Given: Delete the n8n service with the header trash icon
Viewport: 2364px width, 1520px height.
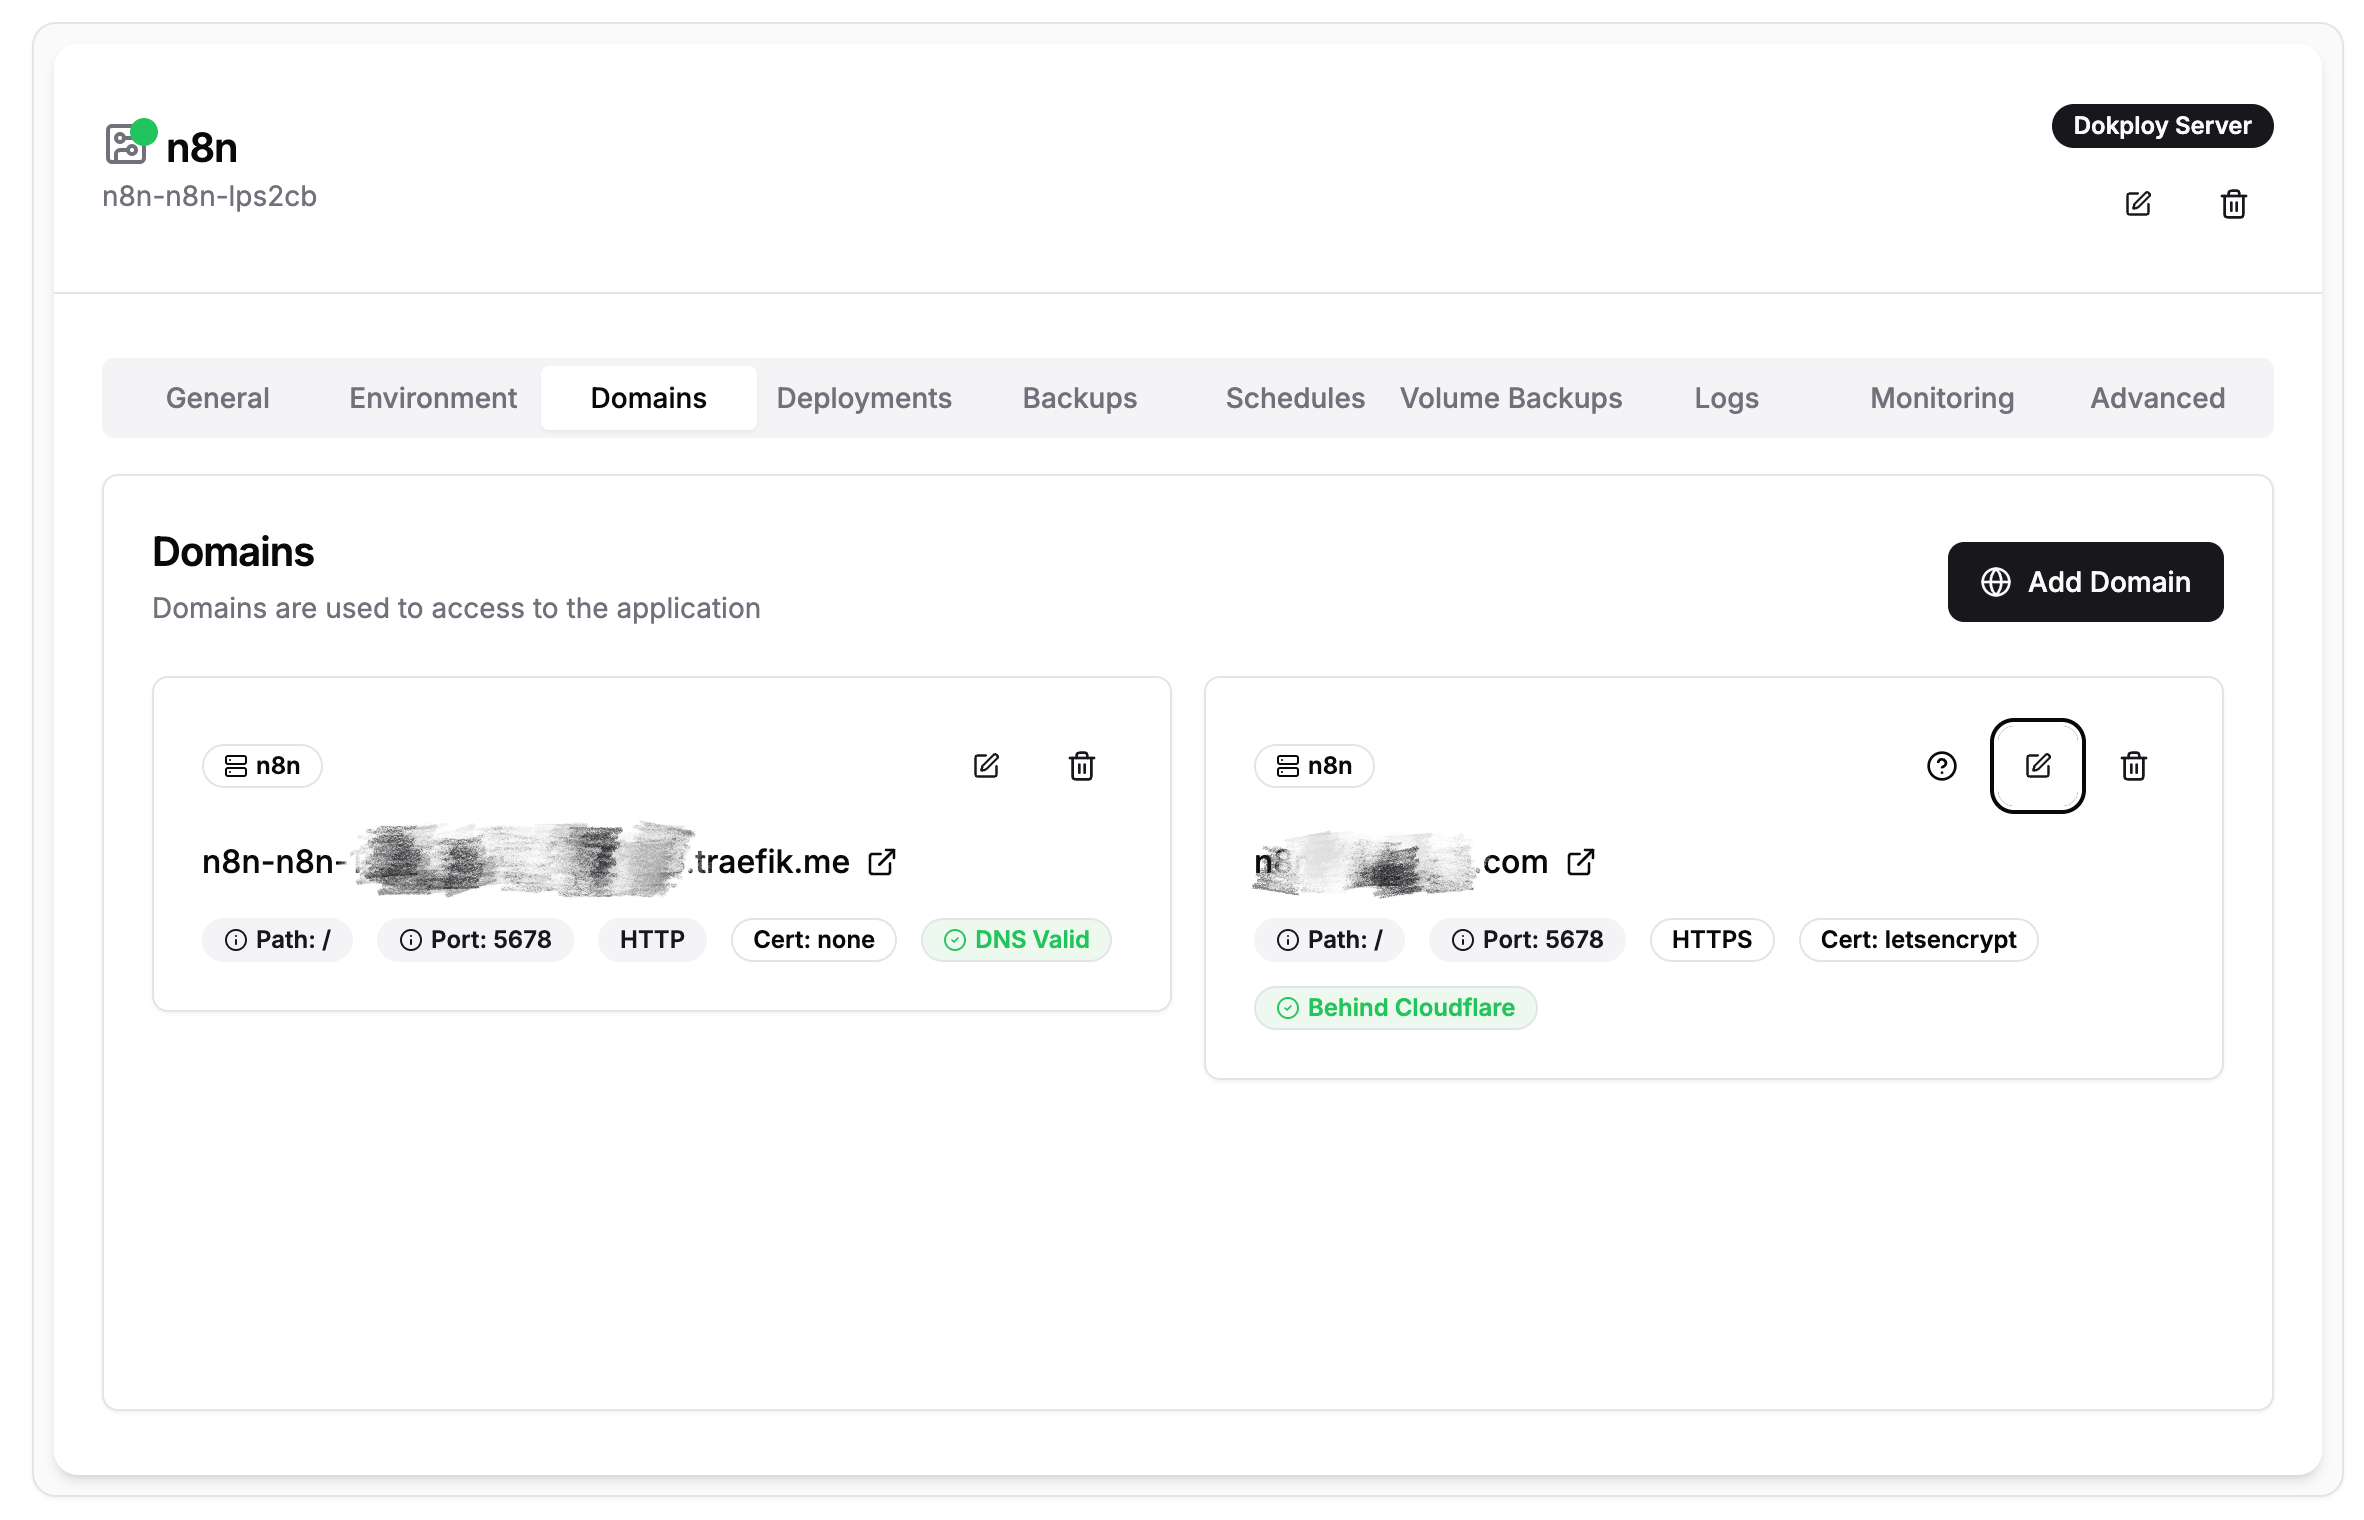Looking at the screenshot, I should 2234,204.
